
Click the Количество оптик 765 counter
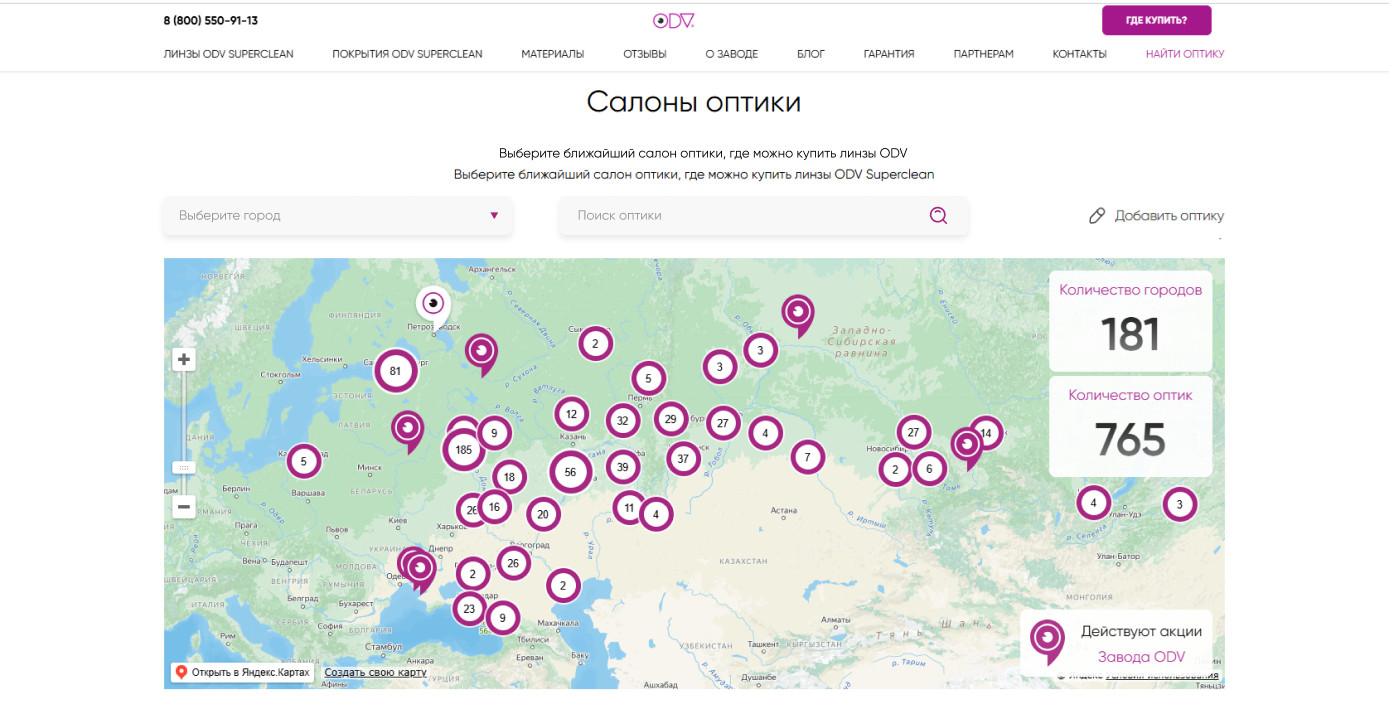click(x=1131, y=426)
